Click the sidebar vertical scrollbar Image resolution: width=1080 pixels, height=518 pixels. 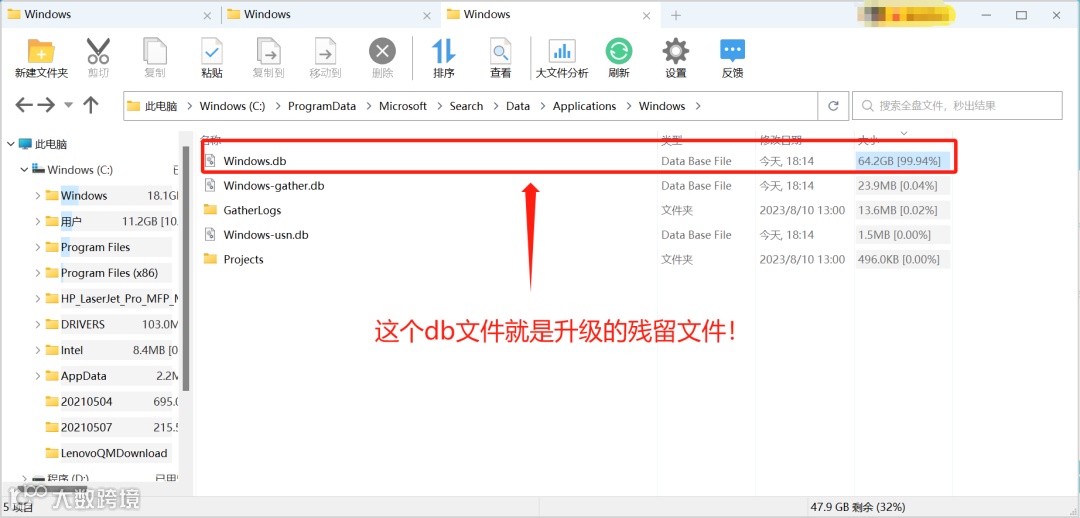click(x=185, y=269)
